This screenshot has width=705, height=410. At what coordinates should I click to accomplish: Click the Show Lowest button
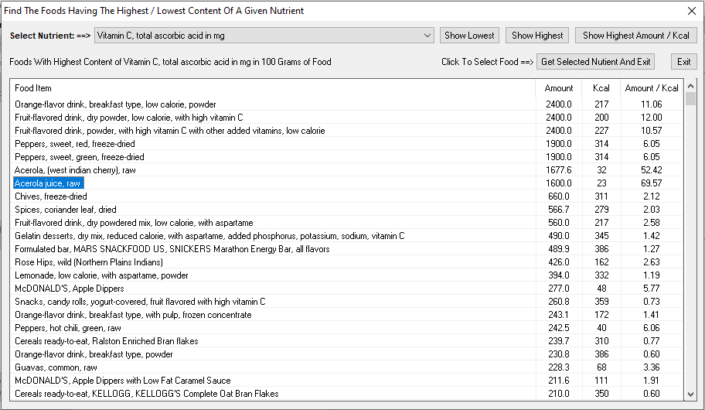click(469, 36)
